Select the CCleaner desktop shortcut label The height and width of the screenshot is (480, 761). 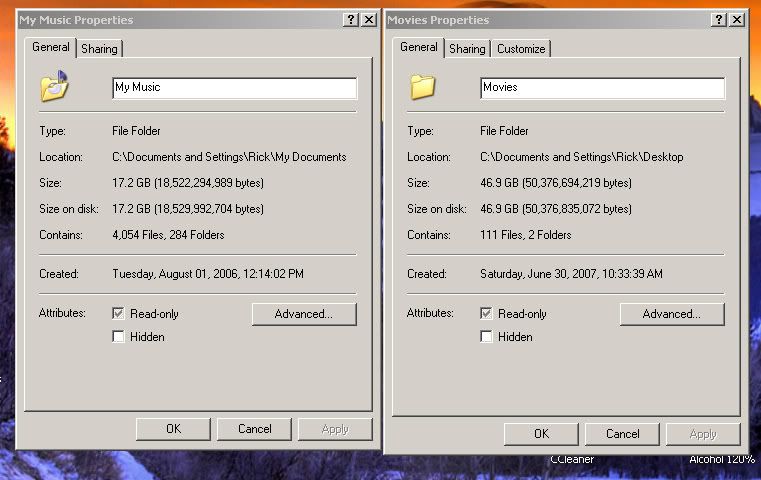coord(572,459)
